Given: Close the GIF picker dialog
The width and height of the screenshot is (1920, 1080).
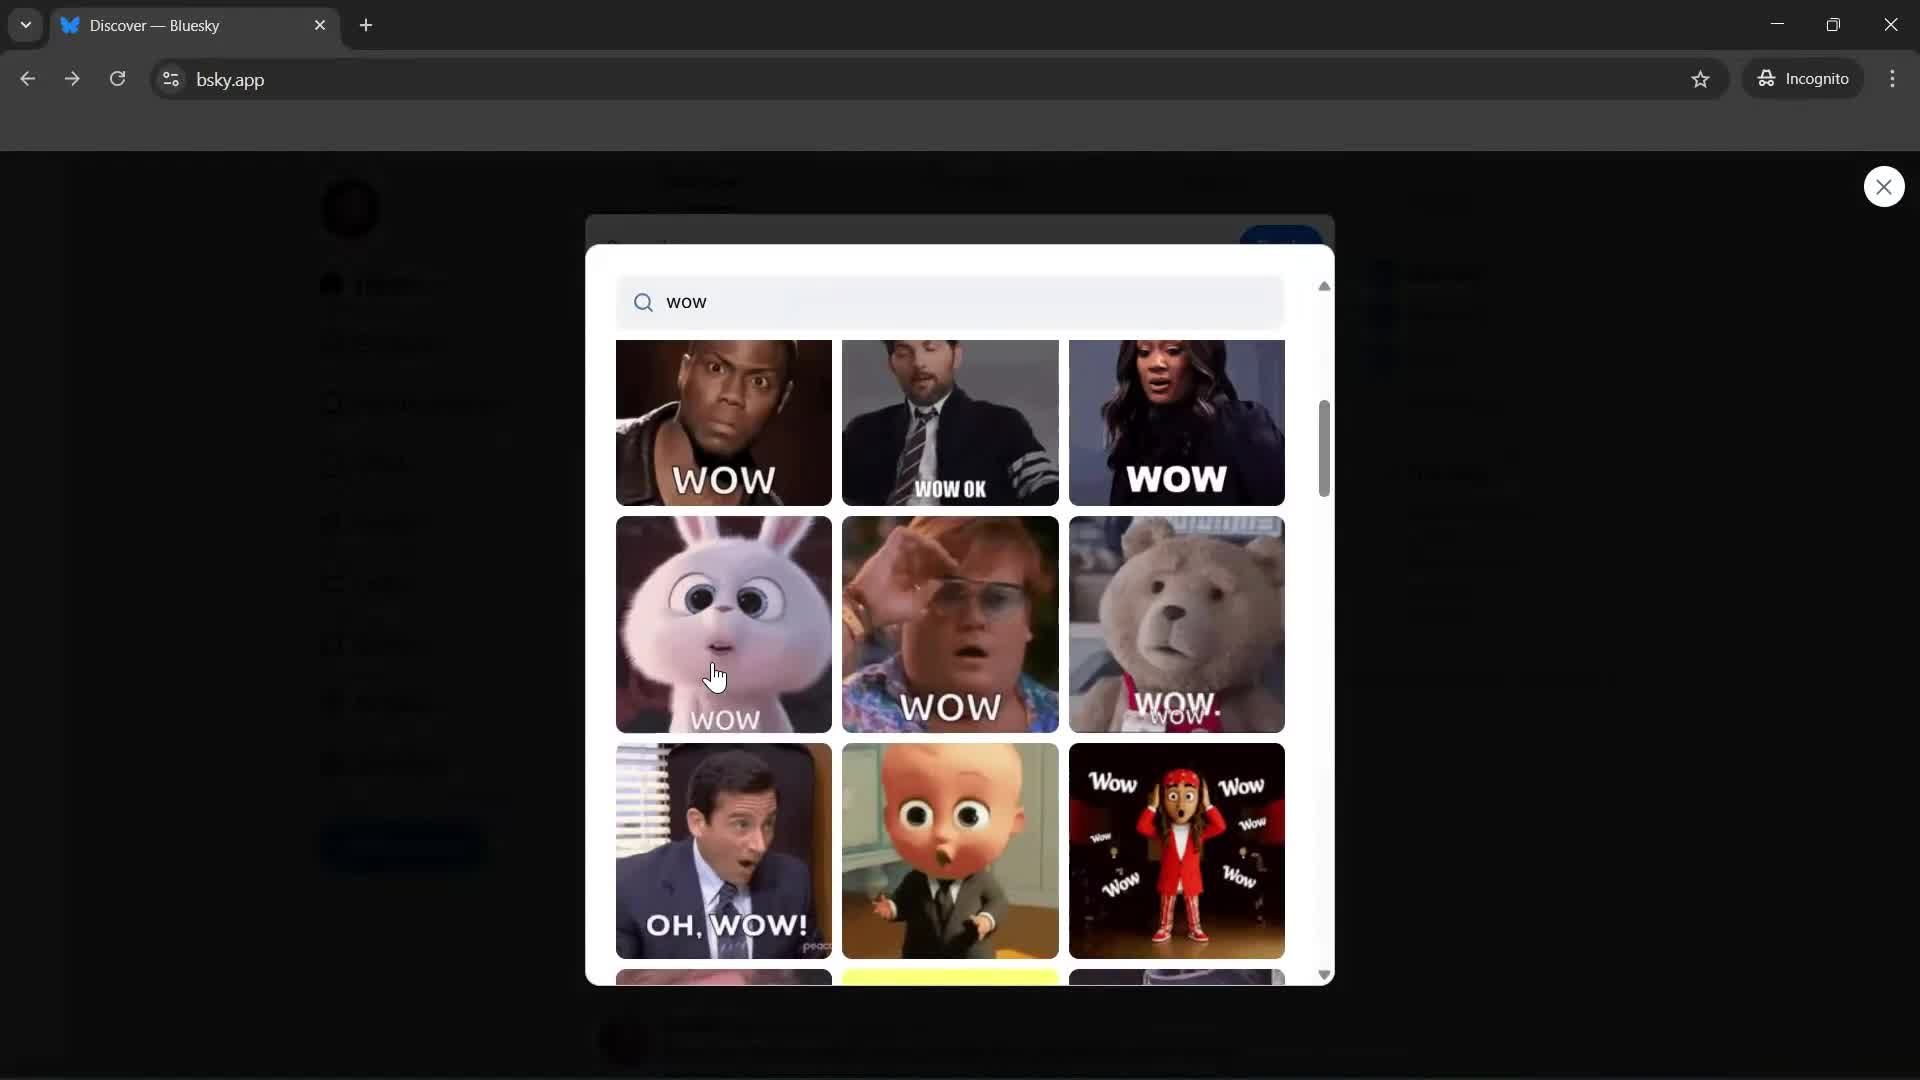Looking at the screenshot, I should coord(1884,186).
